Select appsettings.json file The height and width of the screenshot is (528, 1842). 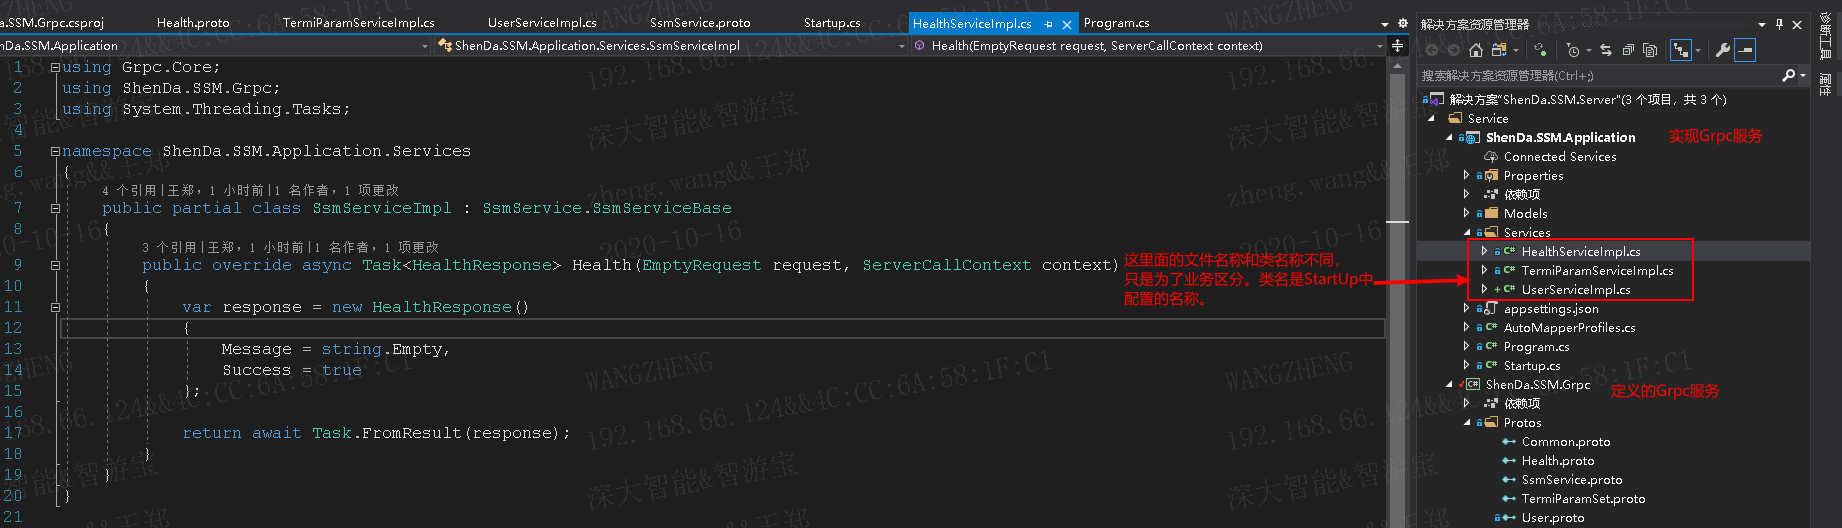[1551, 308]
